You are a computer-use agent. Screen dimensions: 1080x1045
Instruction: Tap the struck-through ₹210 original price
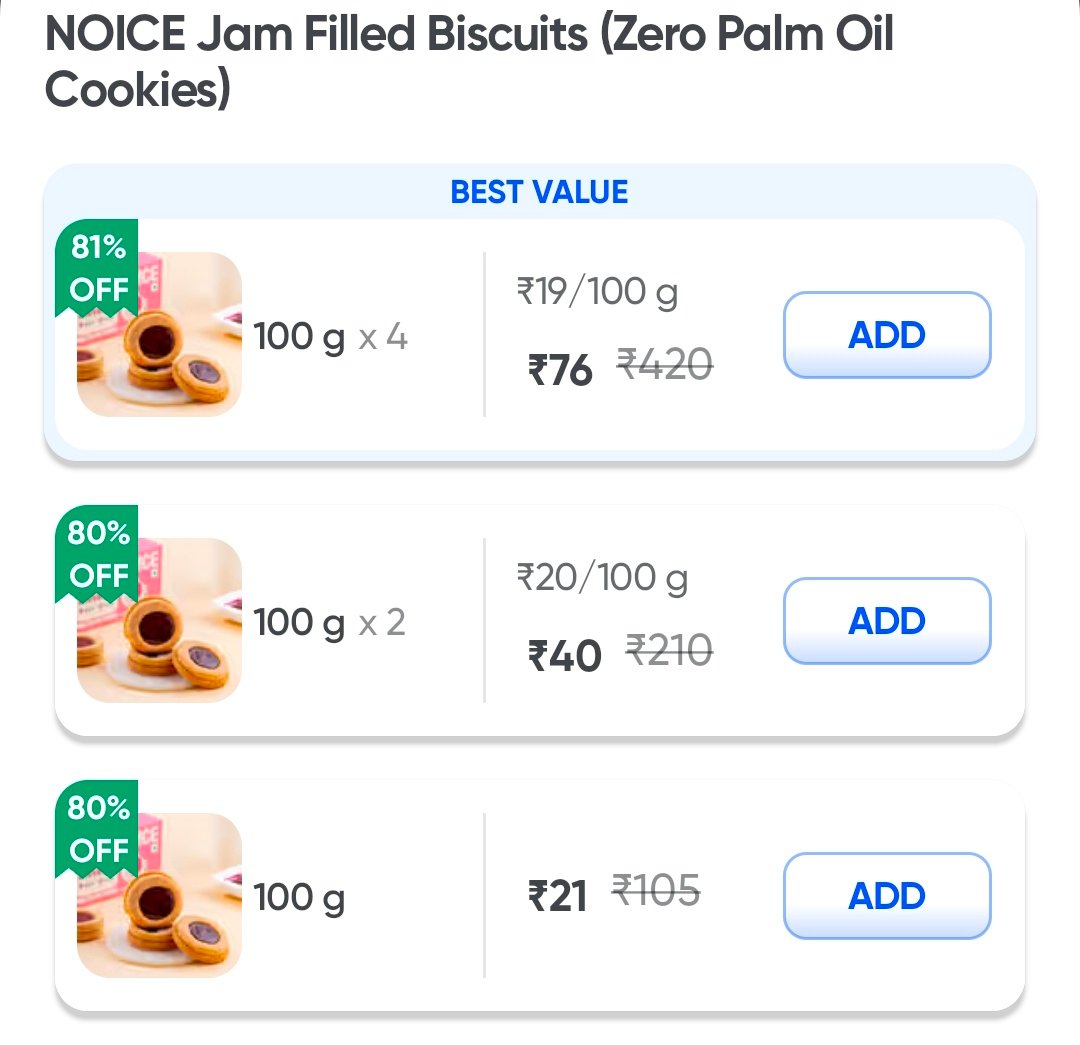pyautogui.click(x=669, y=651)
